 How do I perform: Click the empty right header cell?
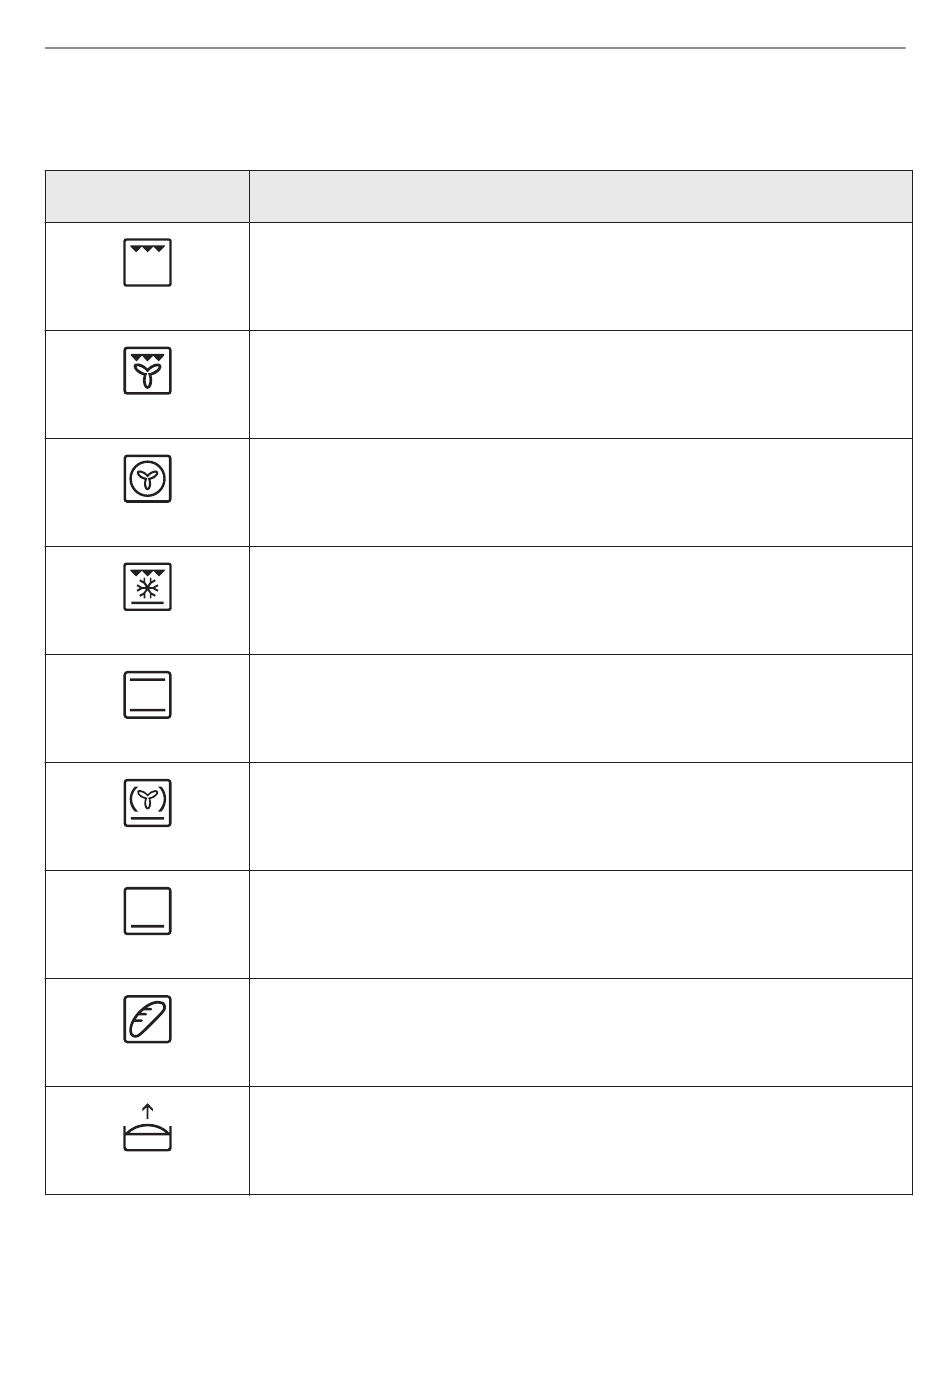tap(581, 196)
